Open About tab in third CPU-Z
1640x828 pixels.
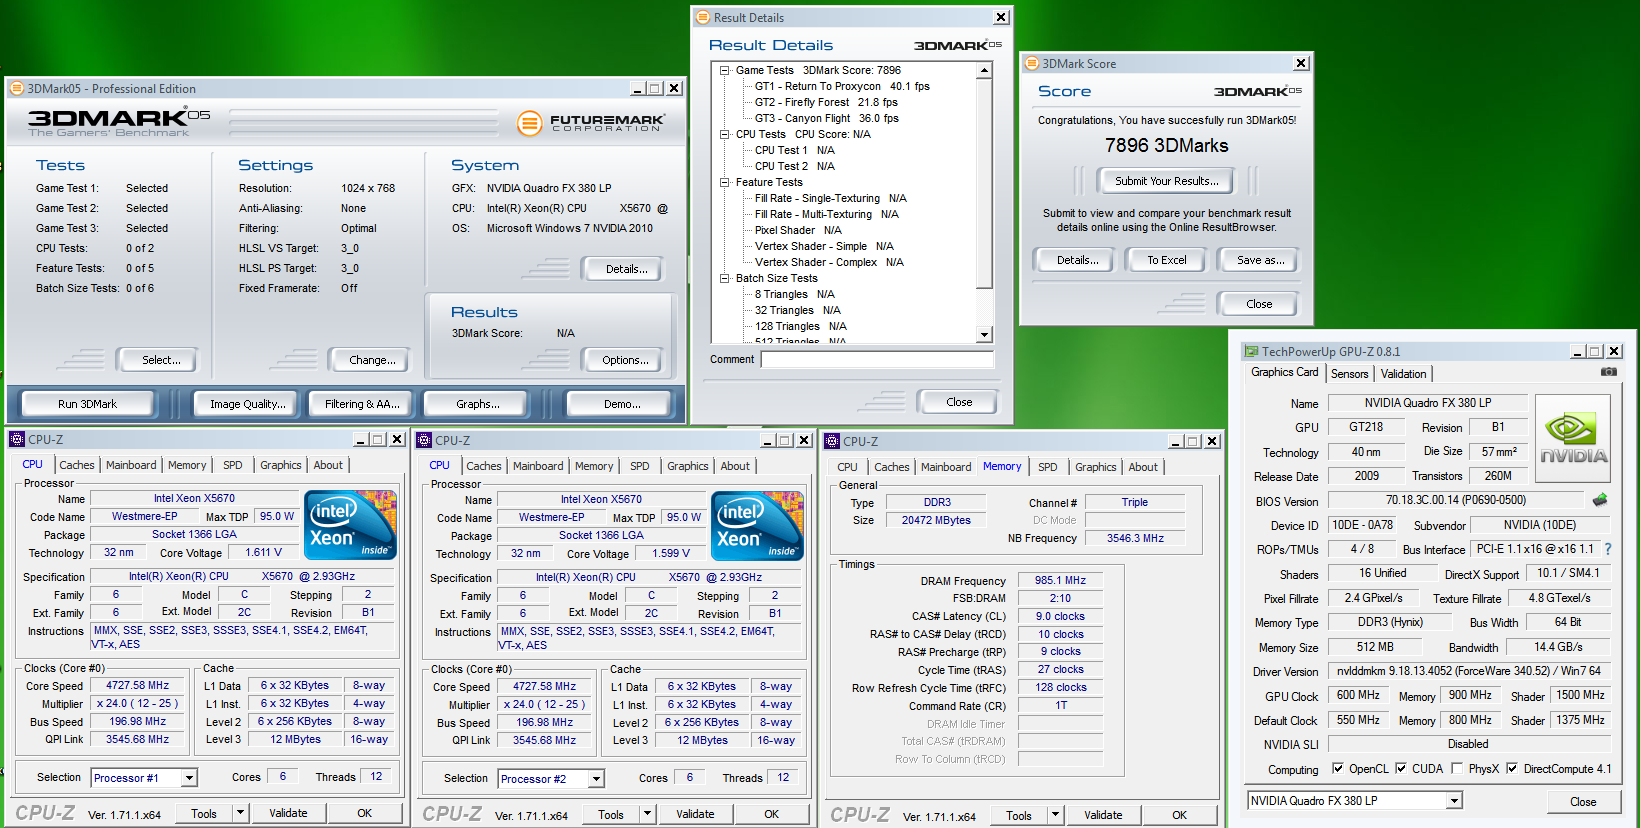pos(1143,467)
